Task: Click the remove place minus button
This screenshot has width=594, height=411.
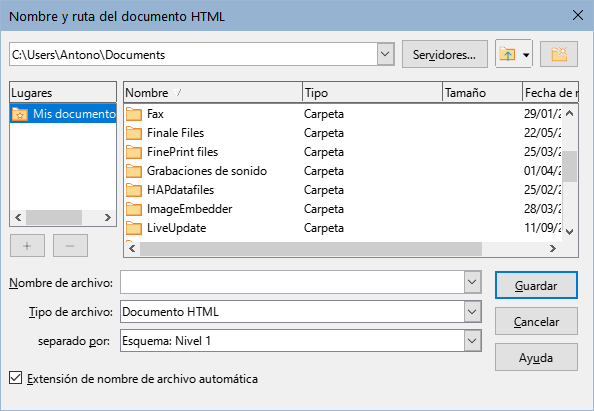Action: 70,246
